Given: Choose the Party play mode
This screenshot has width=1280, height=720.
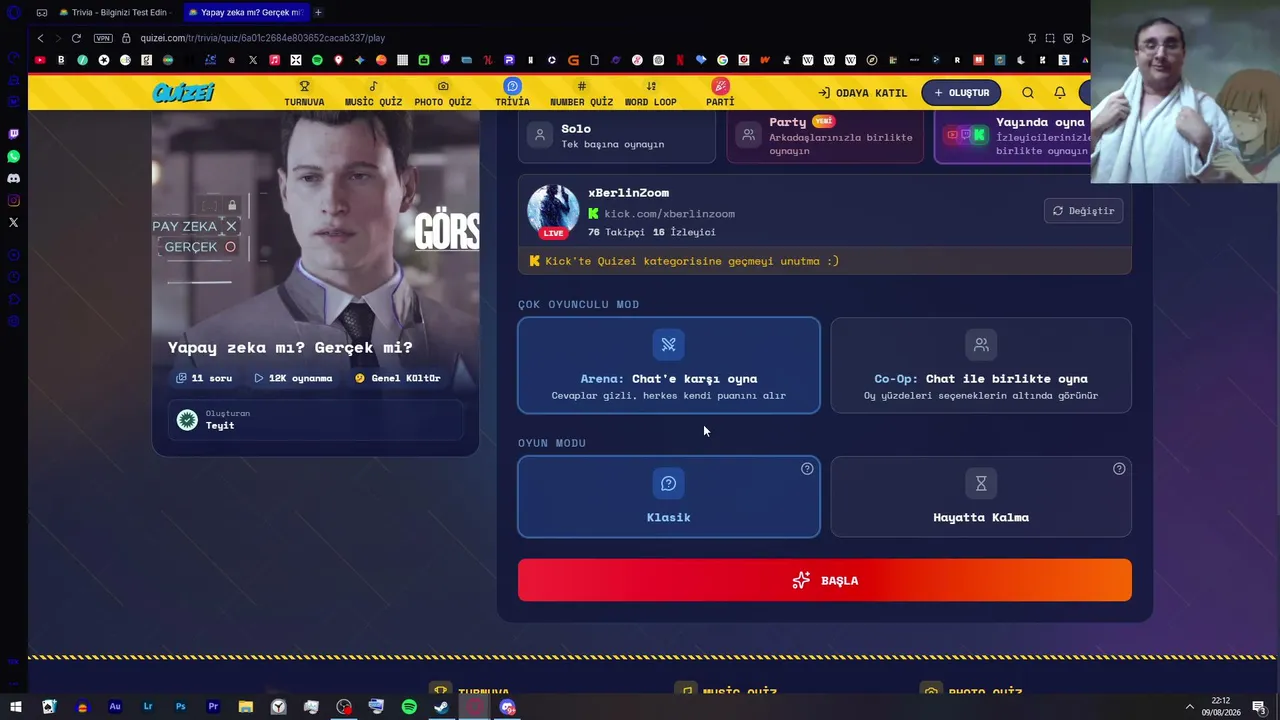Looking at the screenshot, I should pos(825,136).
